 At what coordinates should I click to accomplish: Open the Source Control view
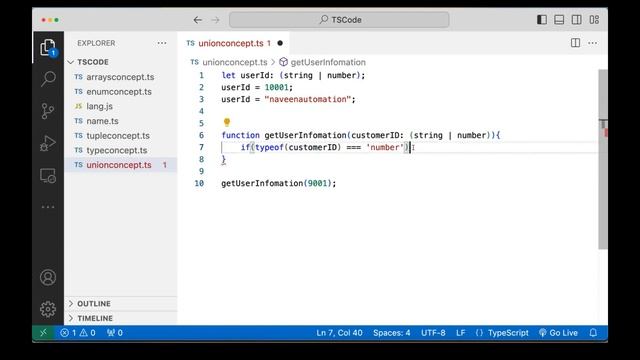[x=48, y=111]
